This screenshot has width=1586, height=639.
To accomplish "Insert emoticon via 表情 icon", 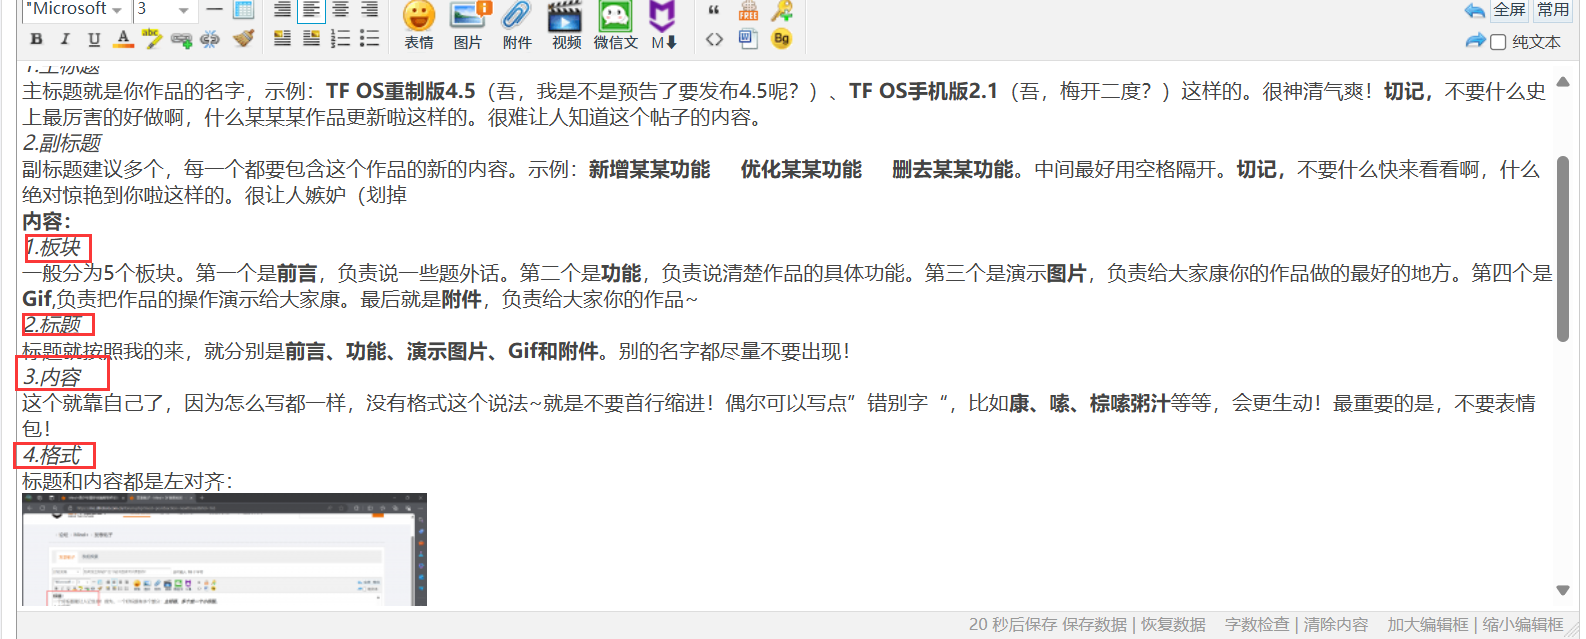I will coord(419,25).
